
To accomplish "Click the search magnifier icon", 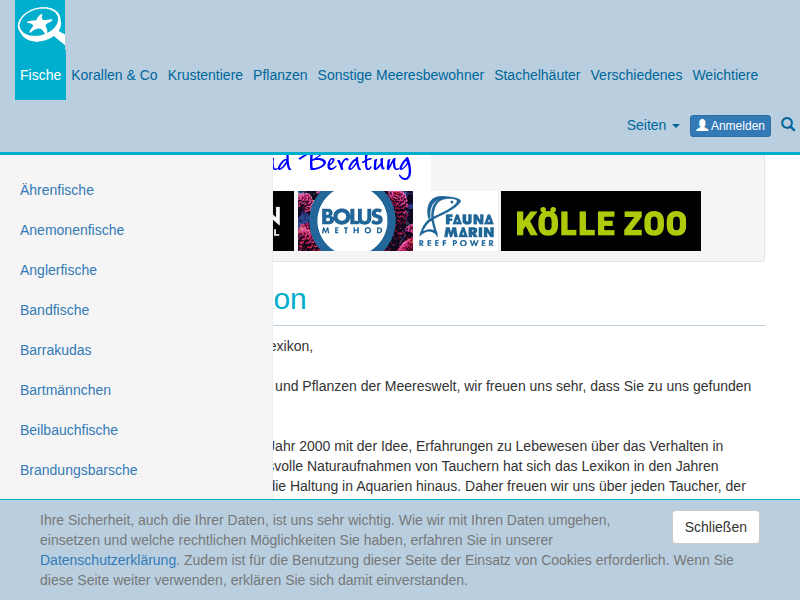I will [788, 125].
